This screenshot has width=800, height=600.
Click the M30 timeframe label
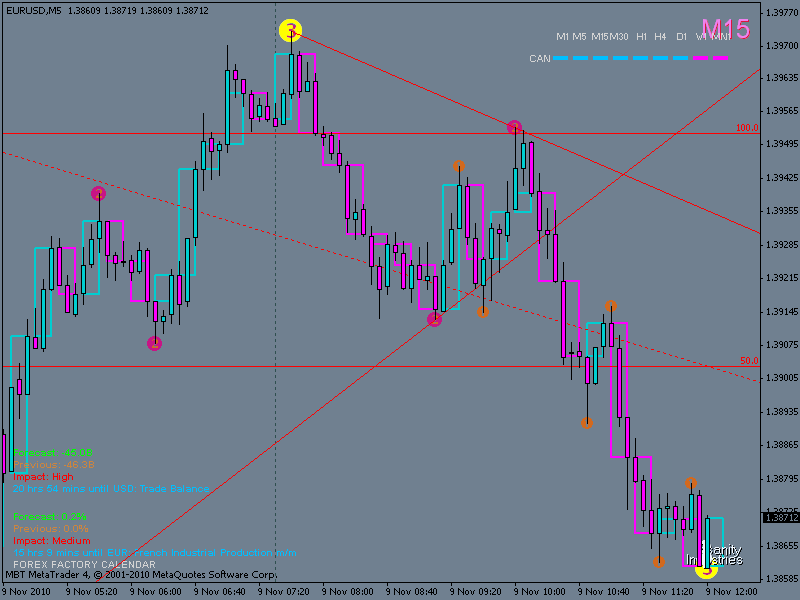pos(619,37)
